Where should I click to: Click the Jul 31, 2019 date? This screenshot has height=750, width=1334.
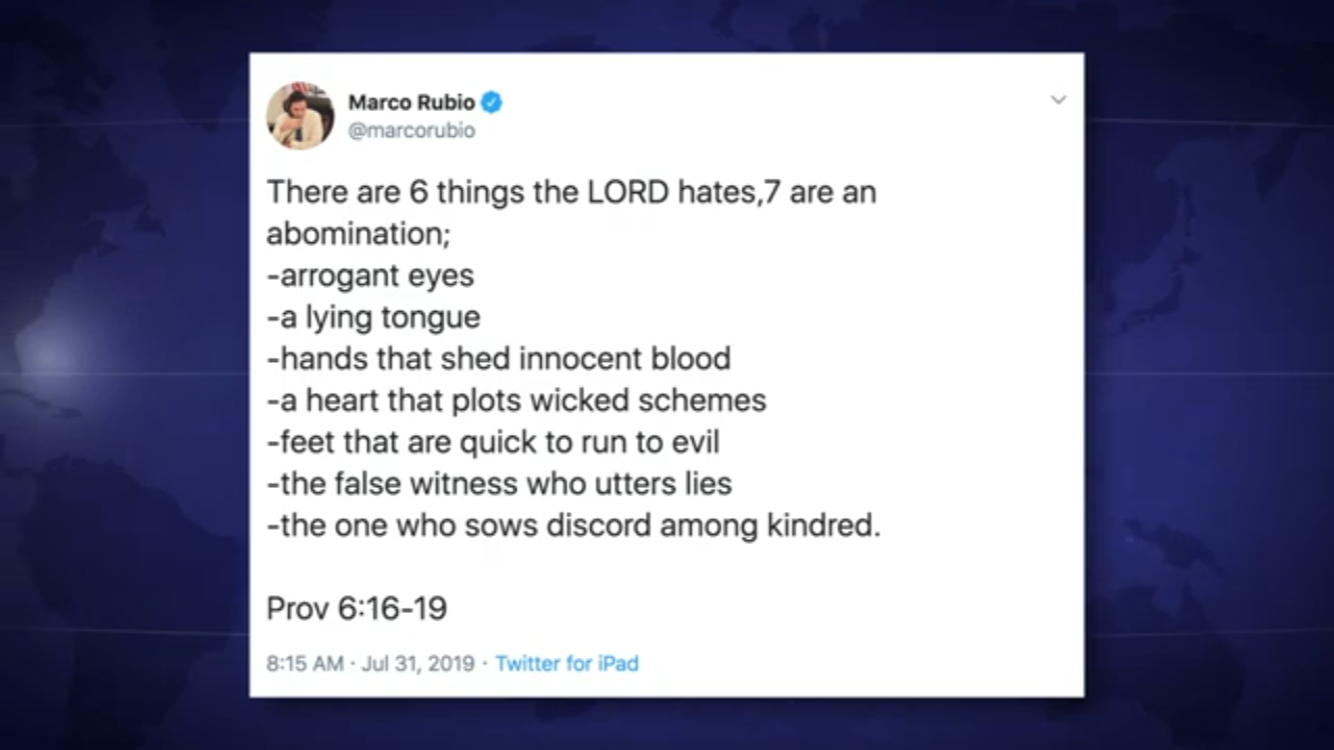417,663
